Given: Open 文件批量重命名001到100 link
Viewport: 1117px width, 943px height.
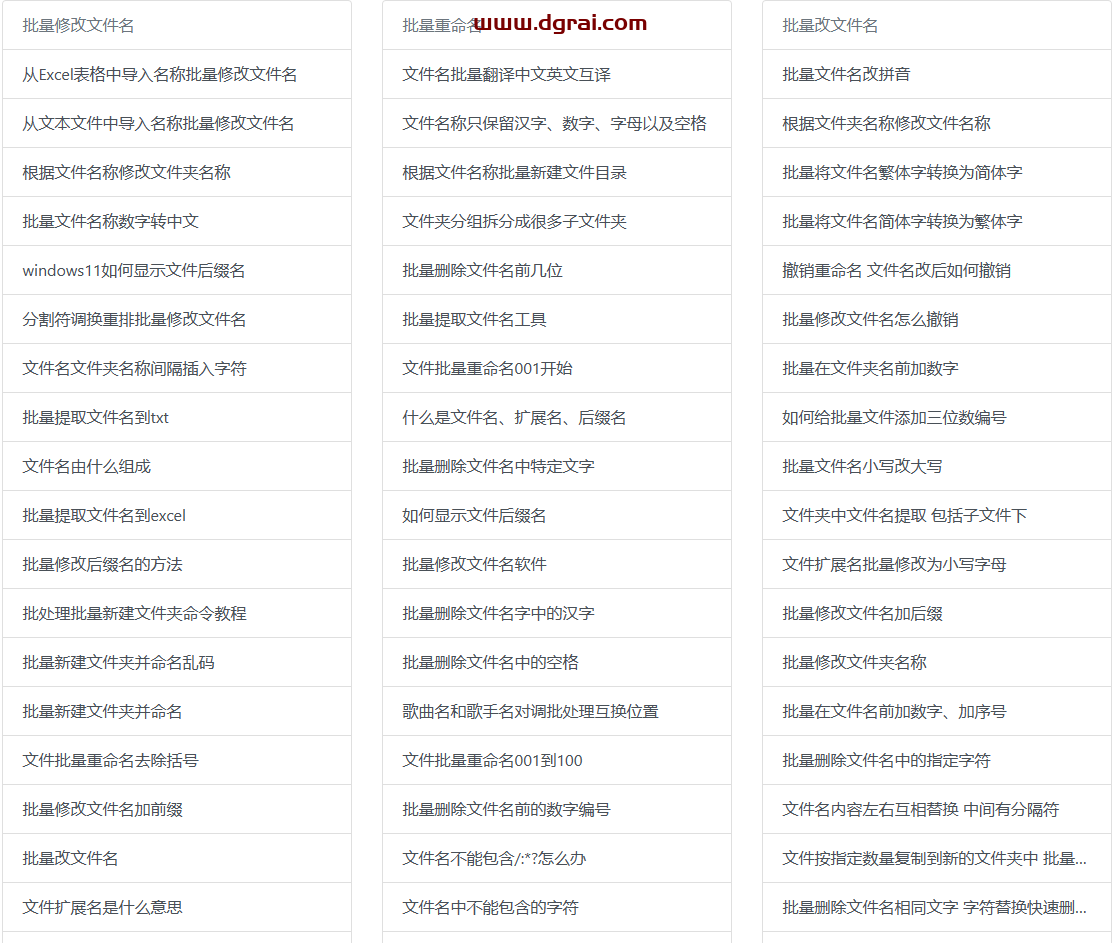Looking at the screenshot, I should click(492, 761).
